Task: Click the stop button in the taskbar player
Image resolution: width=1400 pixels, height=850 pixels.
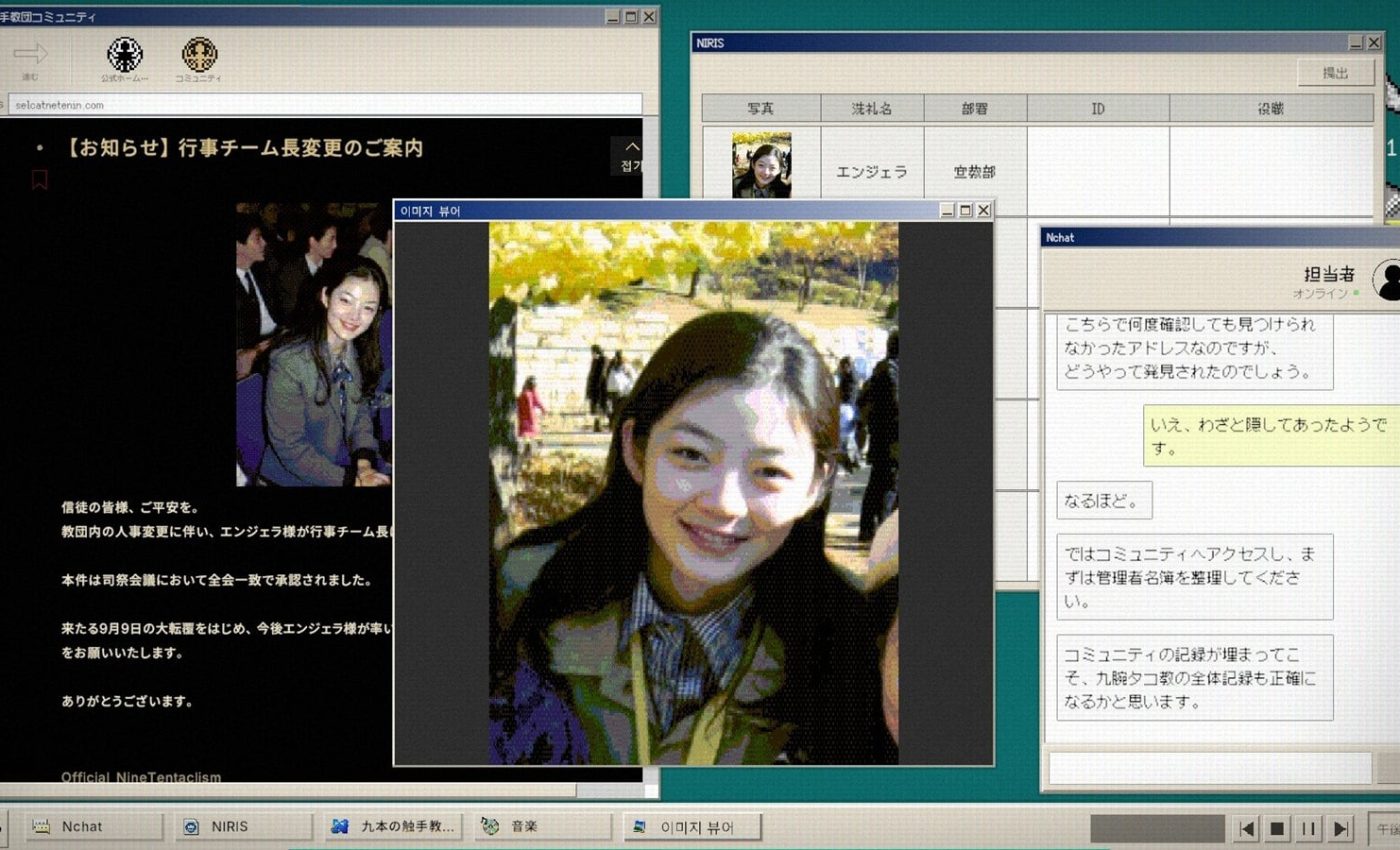Action: [1277, 829]
